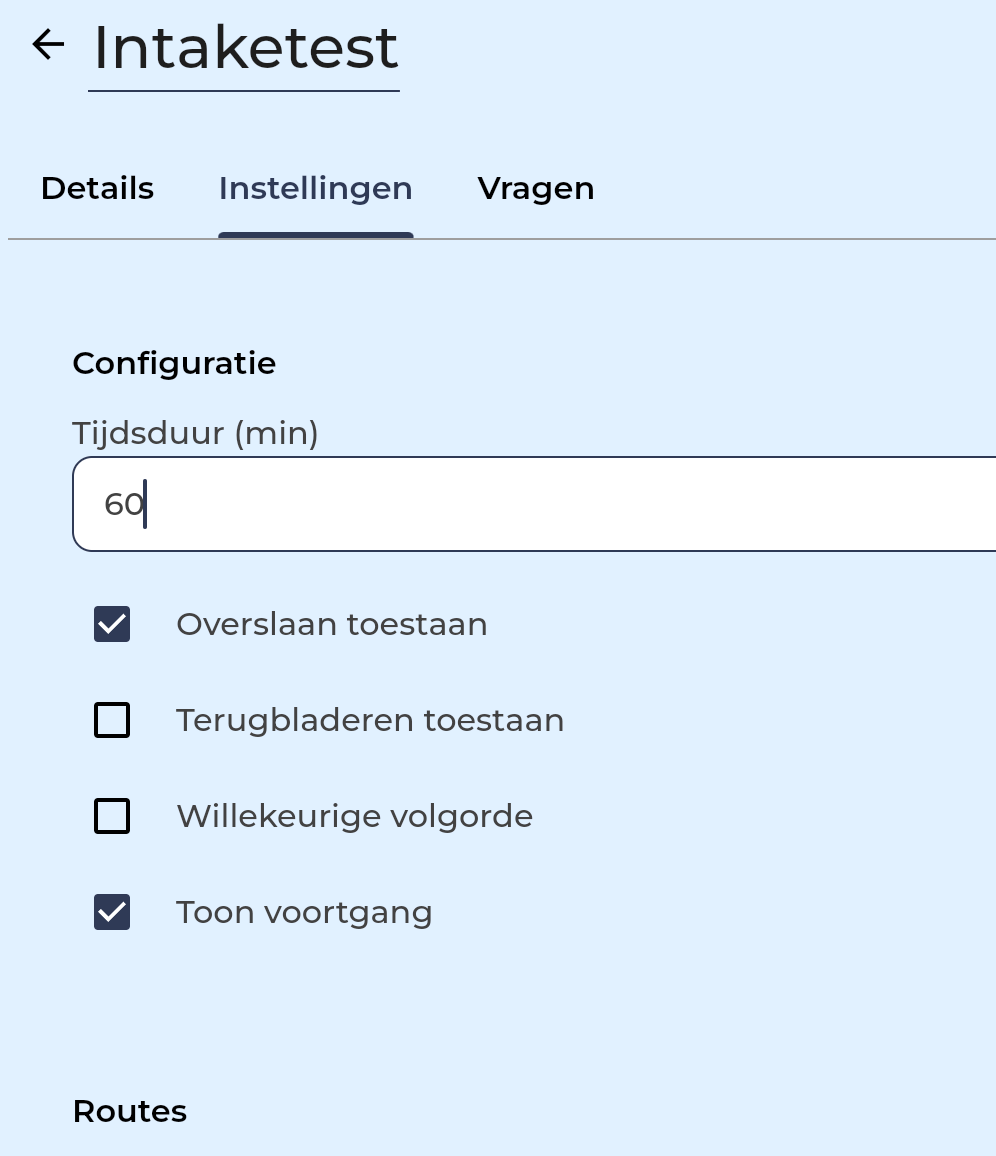996x1156 pixels.
Task: Click the "Toon voortgang" label text
Action: point(304,912)
